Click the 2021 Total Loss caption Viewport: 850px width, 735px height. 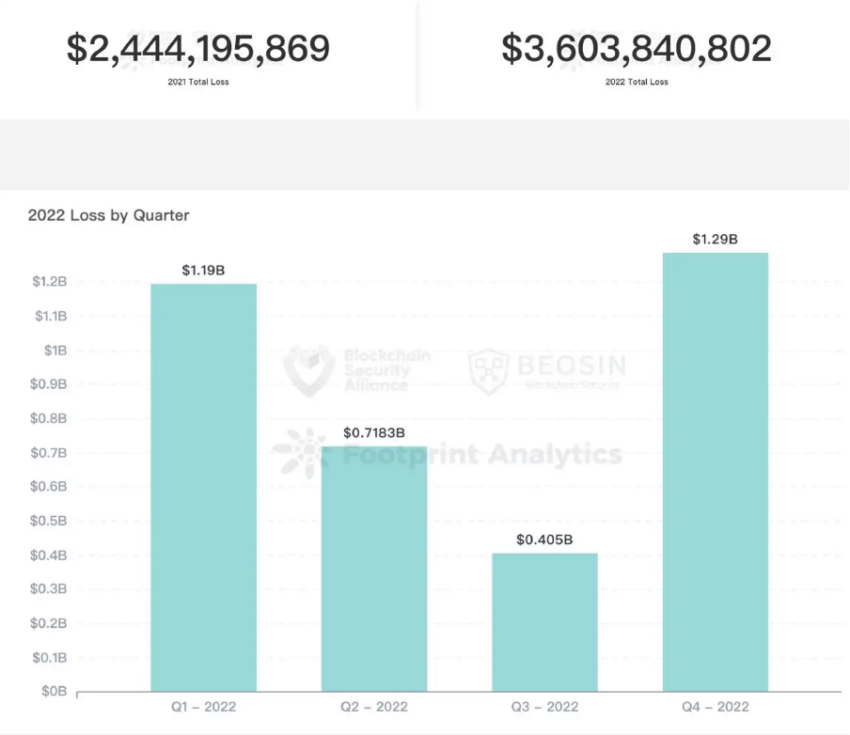[198, 82]
